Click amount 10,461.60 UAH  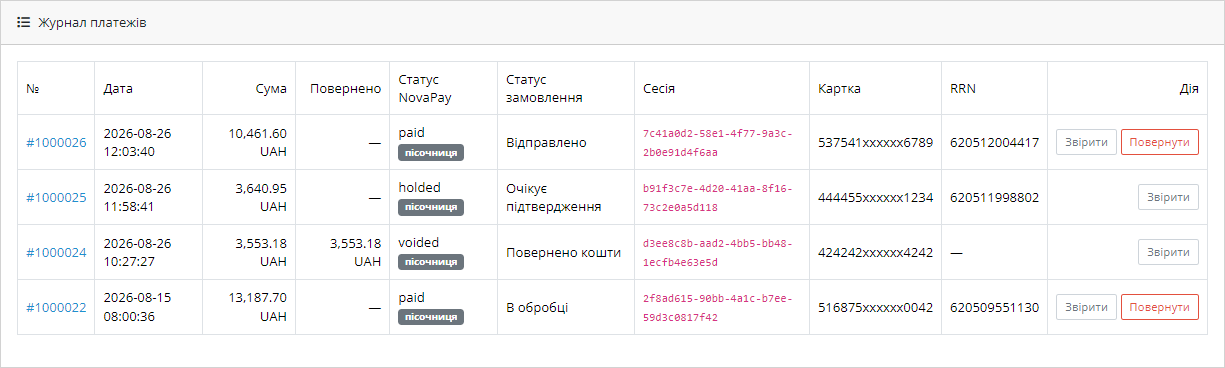click(x=258, y=142)
